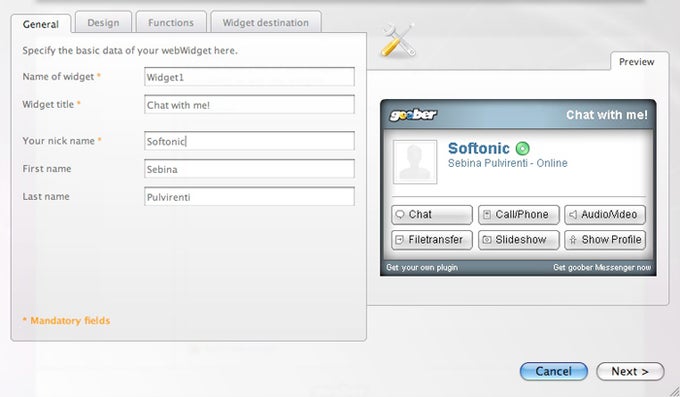Click the wrench and screwdriver tools icon

(x=398, y=40)
